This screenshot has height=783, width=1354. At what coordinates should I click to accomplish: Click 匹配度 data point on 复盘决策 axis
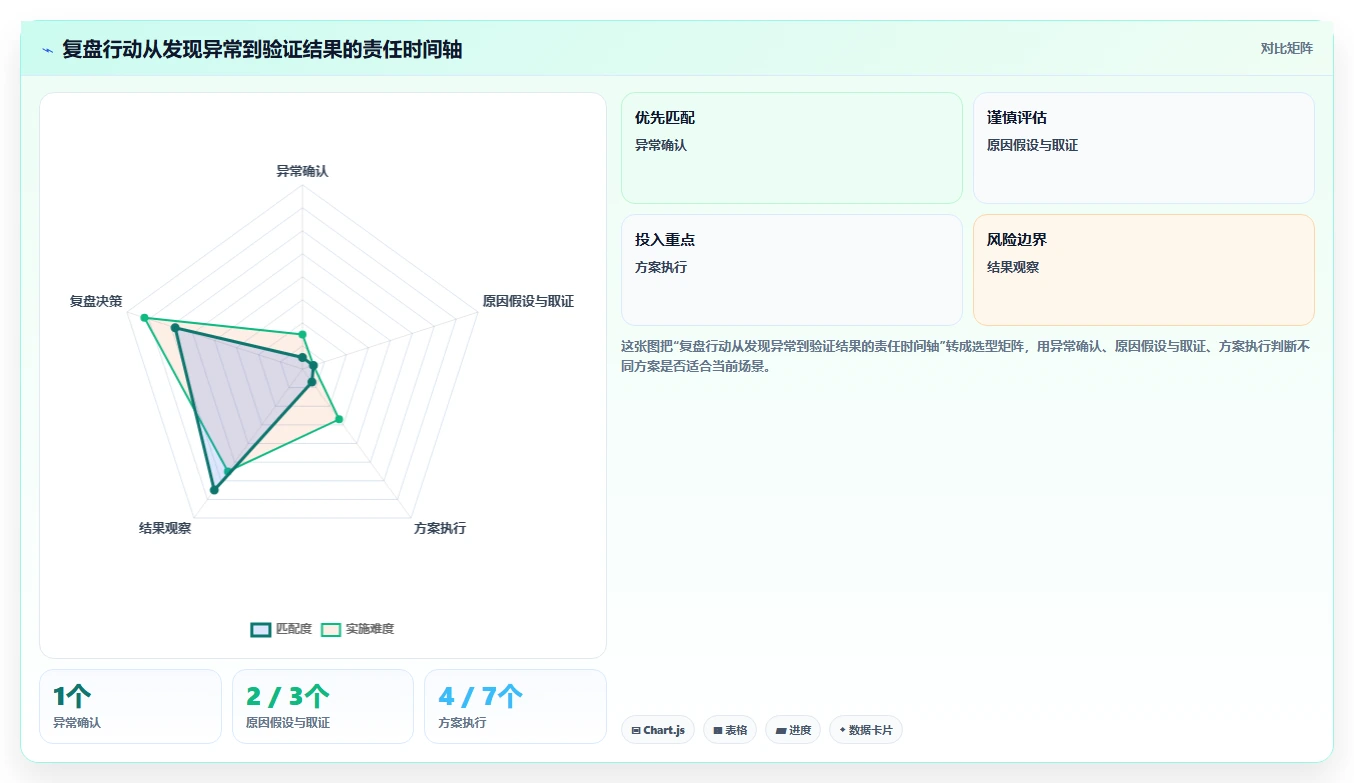[x=174, y=328]
